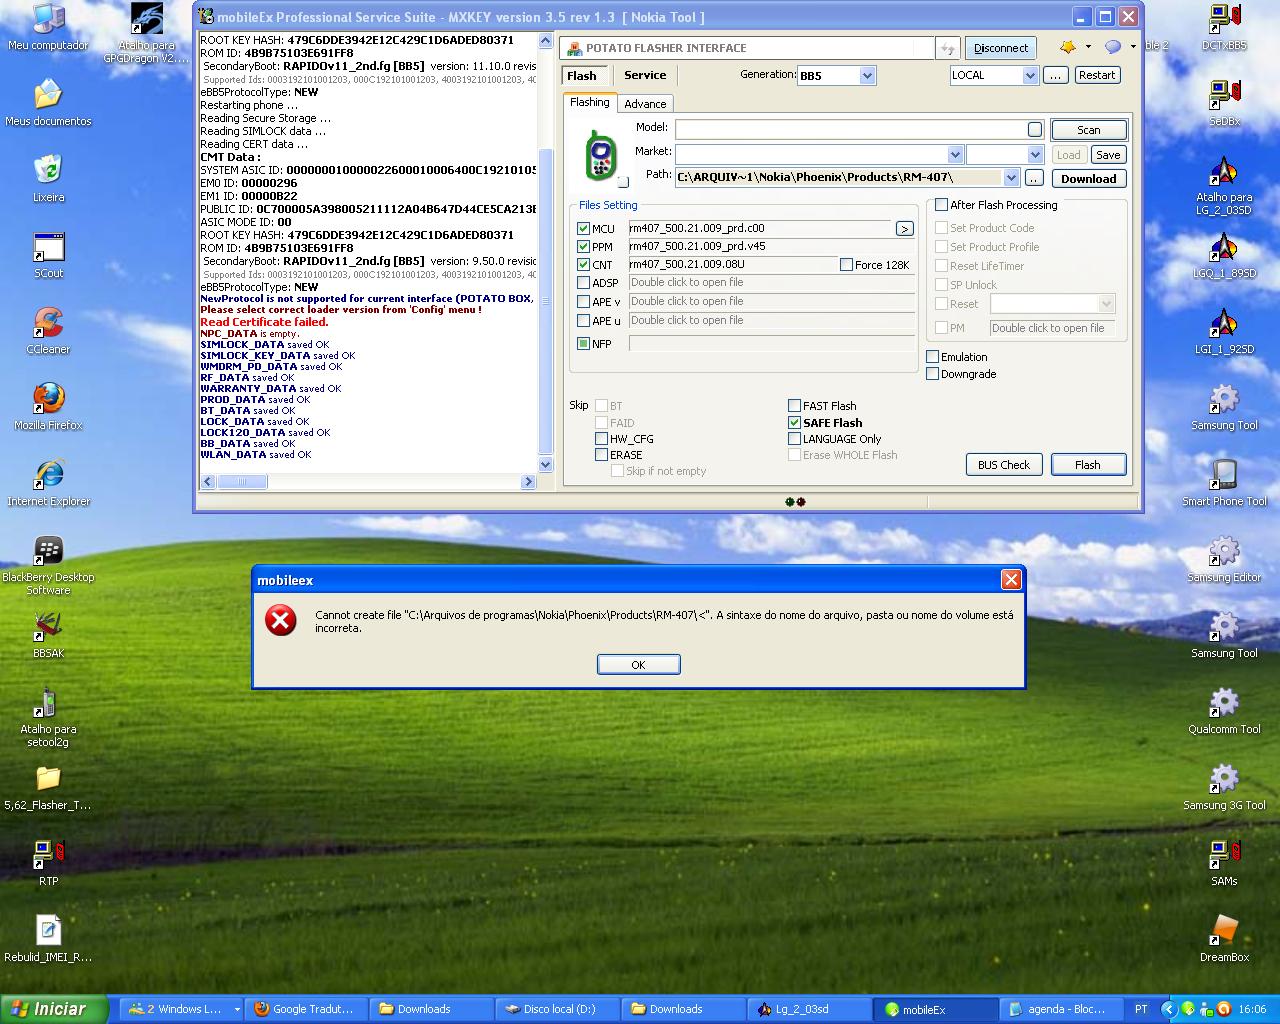1280x1024 pixels.
Task: Enable Emulation checkbox
Action: (x=933, y=357)
